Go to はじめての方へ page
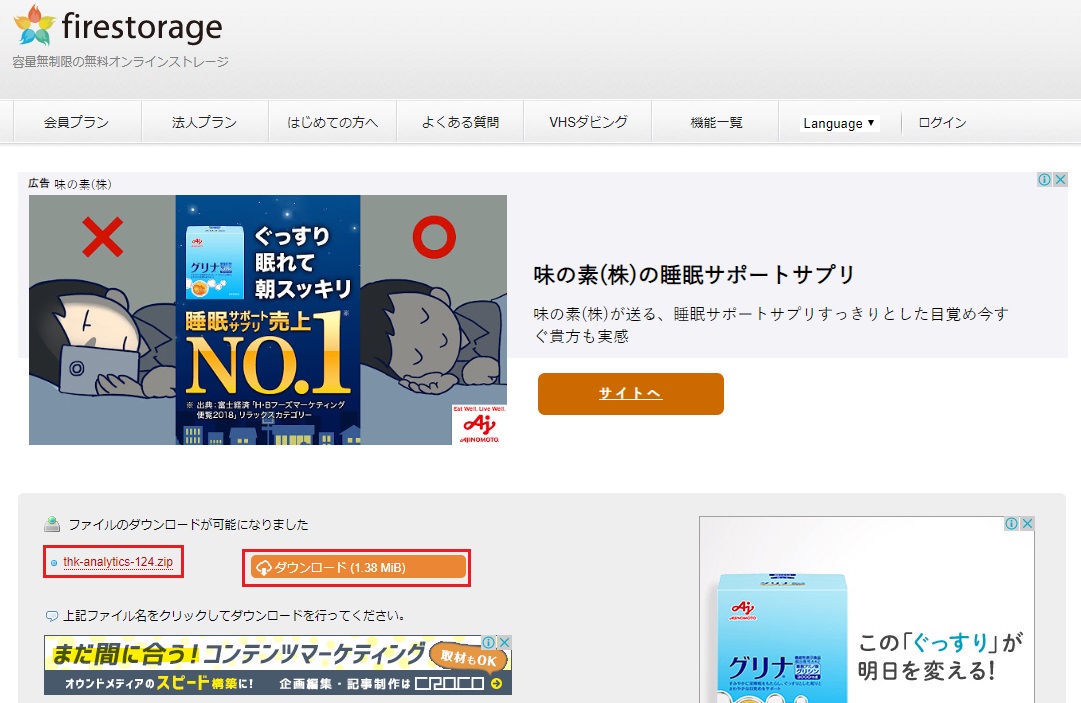Screen dimensions: 1081x703 click(332, 122)
